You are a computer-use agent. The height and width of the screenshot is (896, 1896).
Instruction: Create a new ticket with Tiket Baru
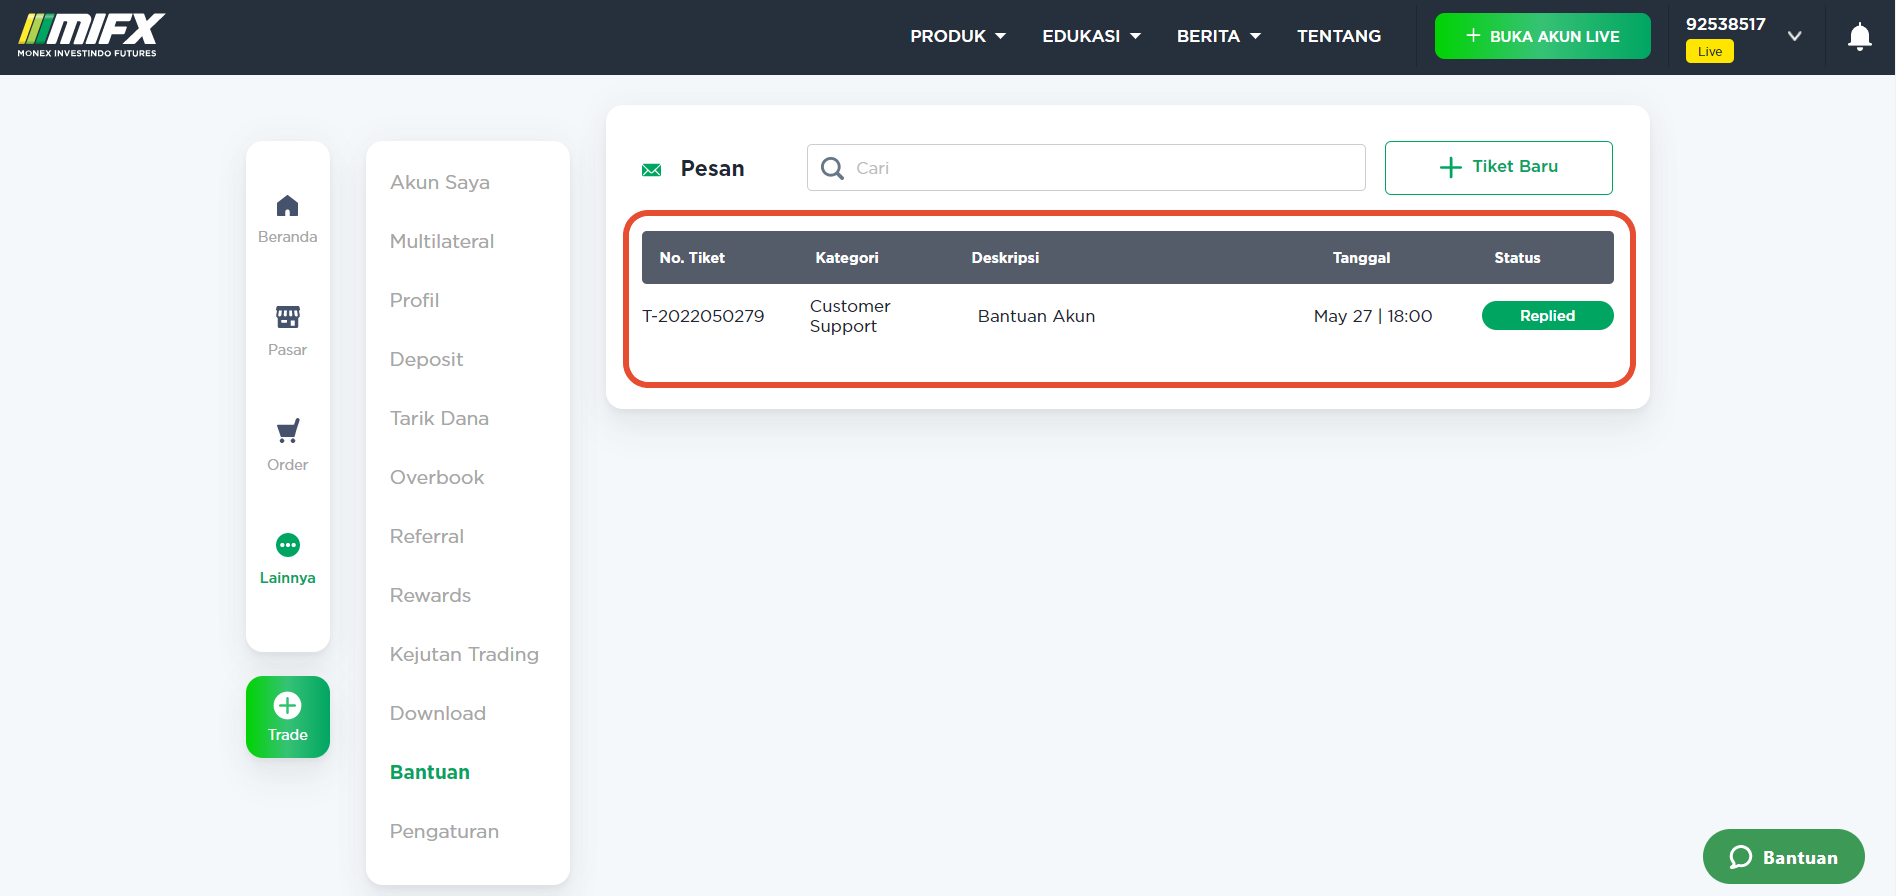click(1498, 167)
